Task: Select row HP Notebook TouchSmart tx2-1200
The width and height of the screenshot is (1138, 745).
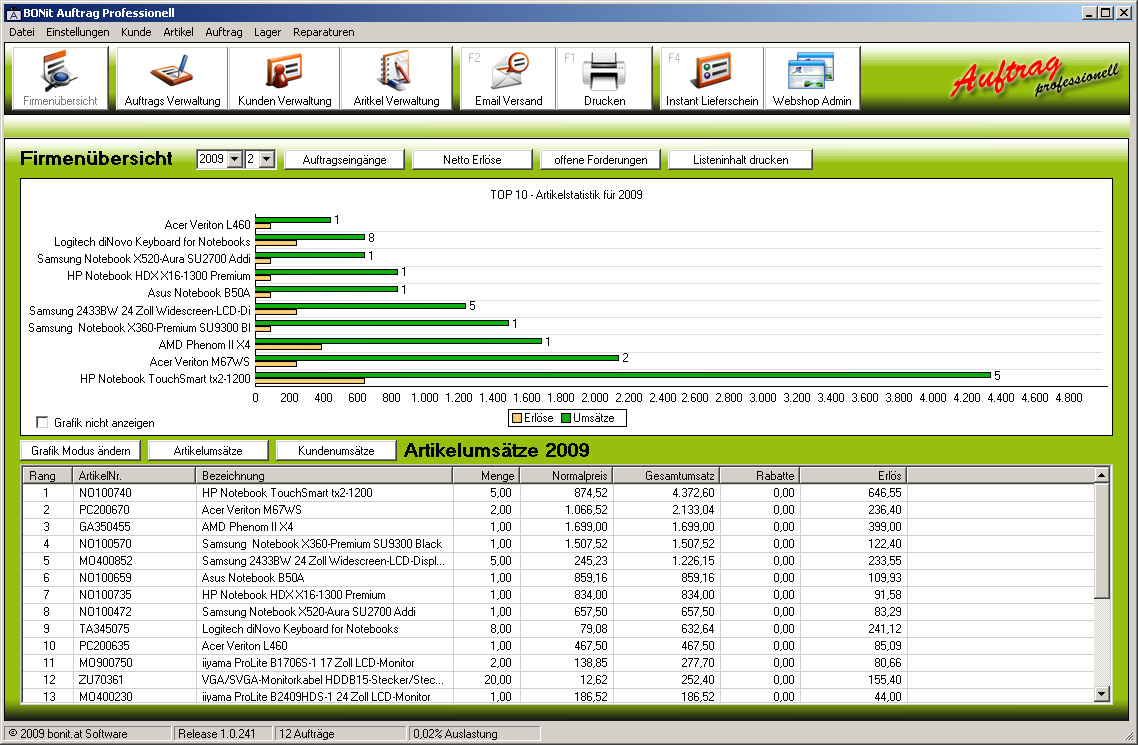Action: click(558, 493)
